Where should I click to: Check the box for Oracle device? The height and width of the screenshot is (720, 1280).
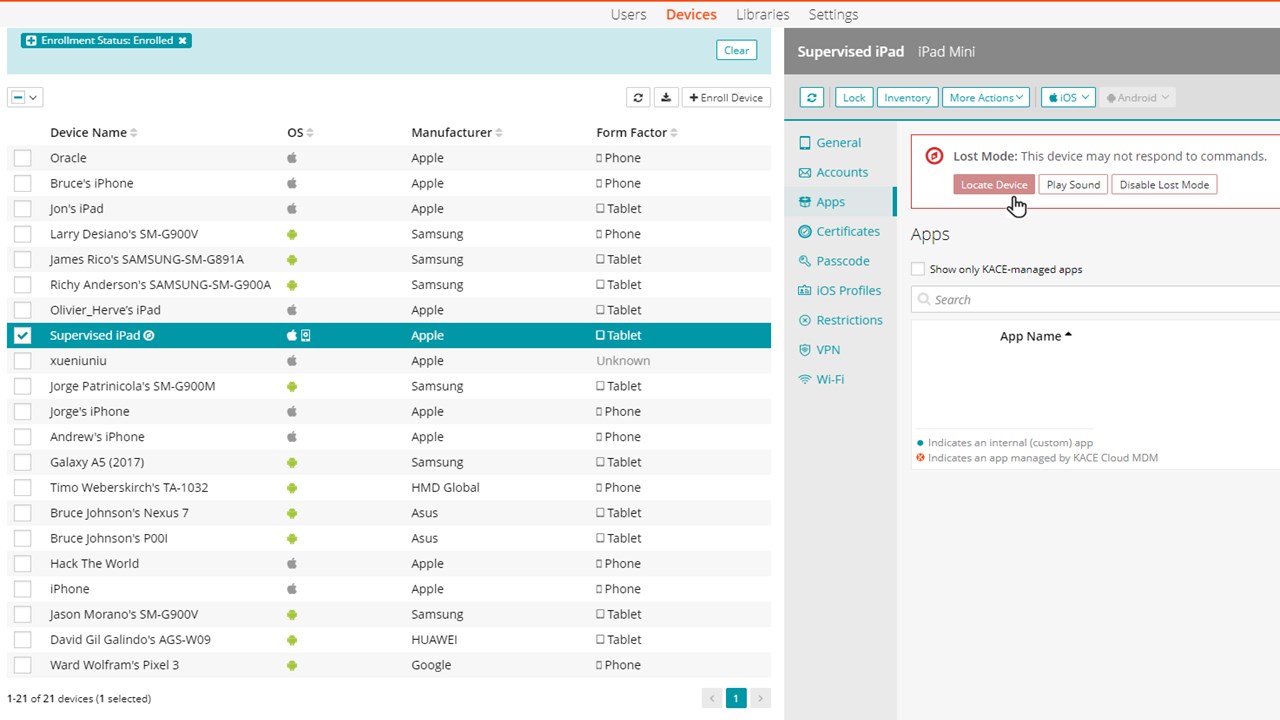[23, 158]
